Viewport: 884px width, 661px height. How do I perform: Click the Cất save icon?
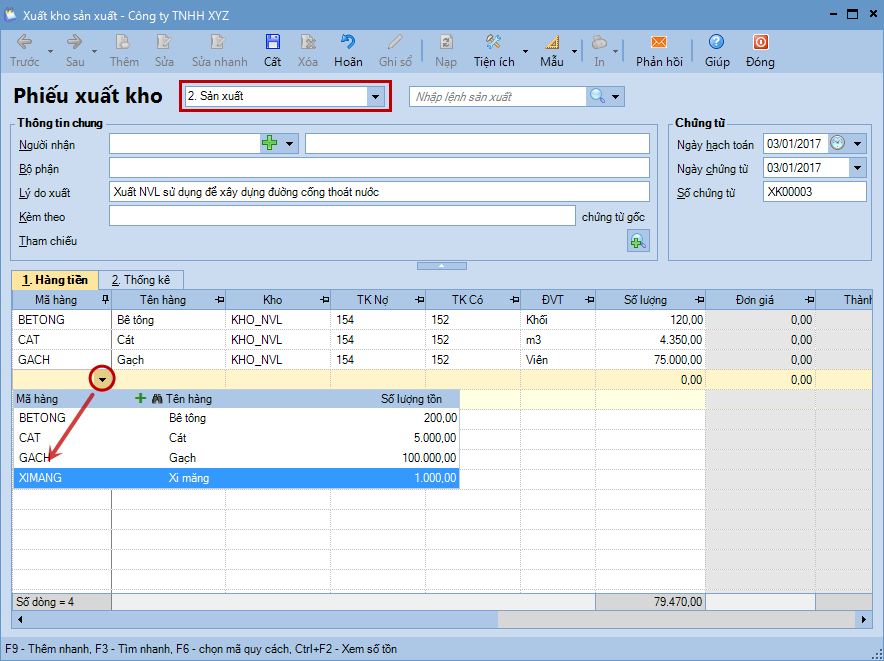point(272,42)
